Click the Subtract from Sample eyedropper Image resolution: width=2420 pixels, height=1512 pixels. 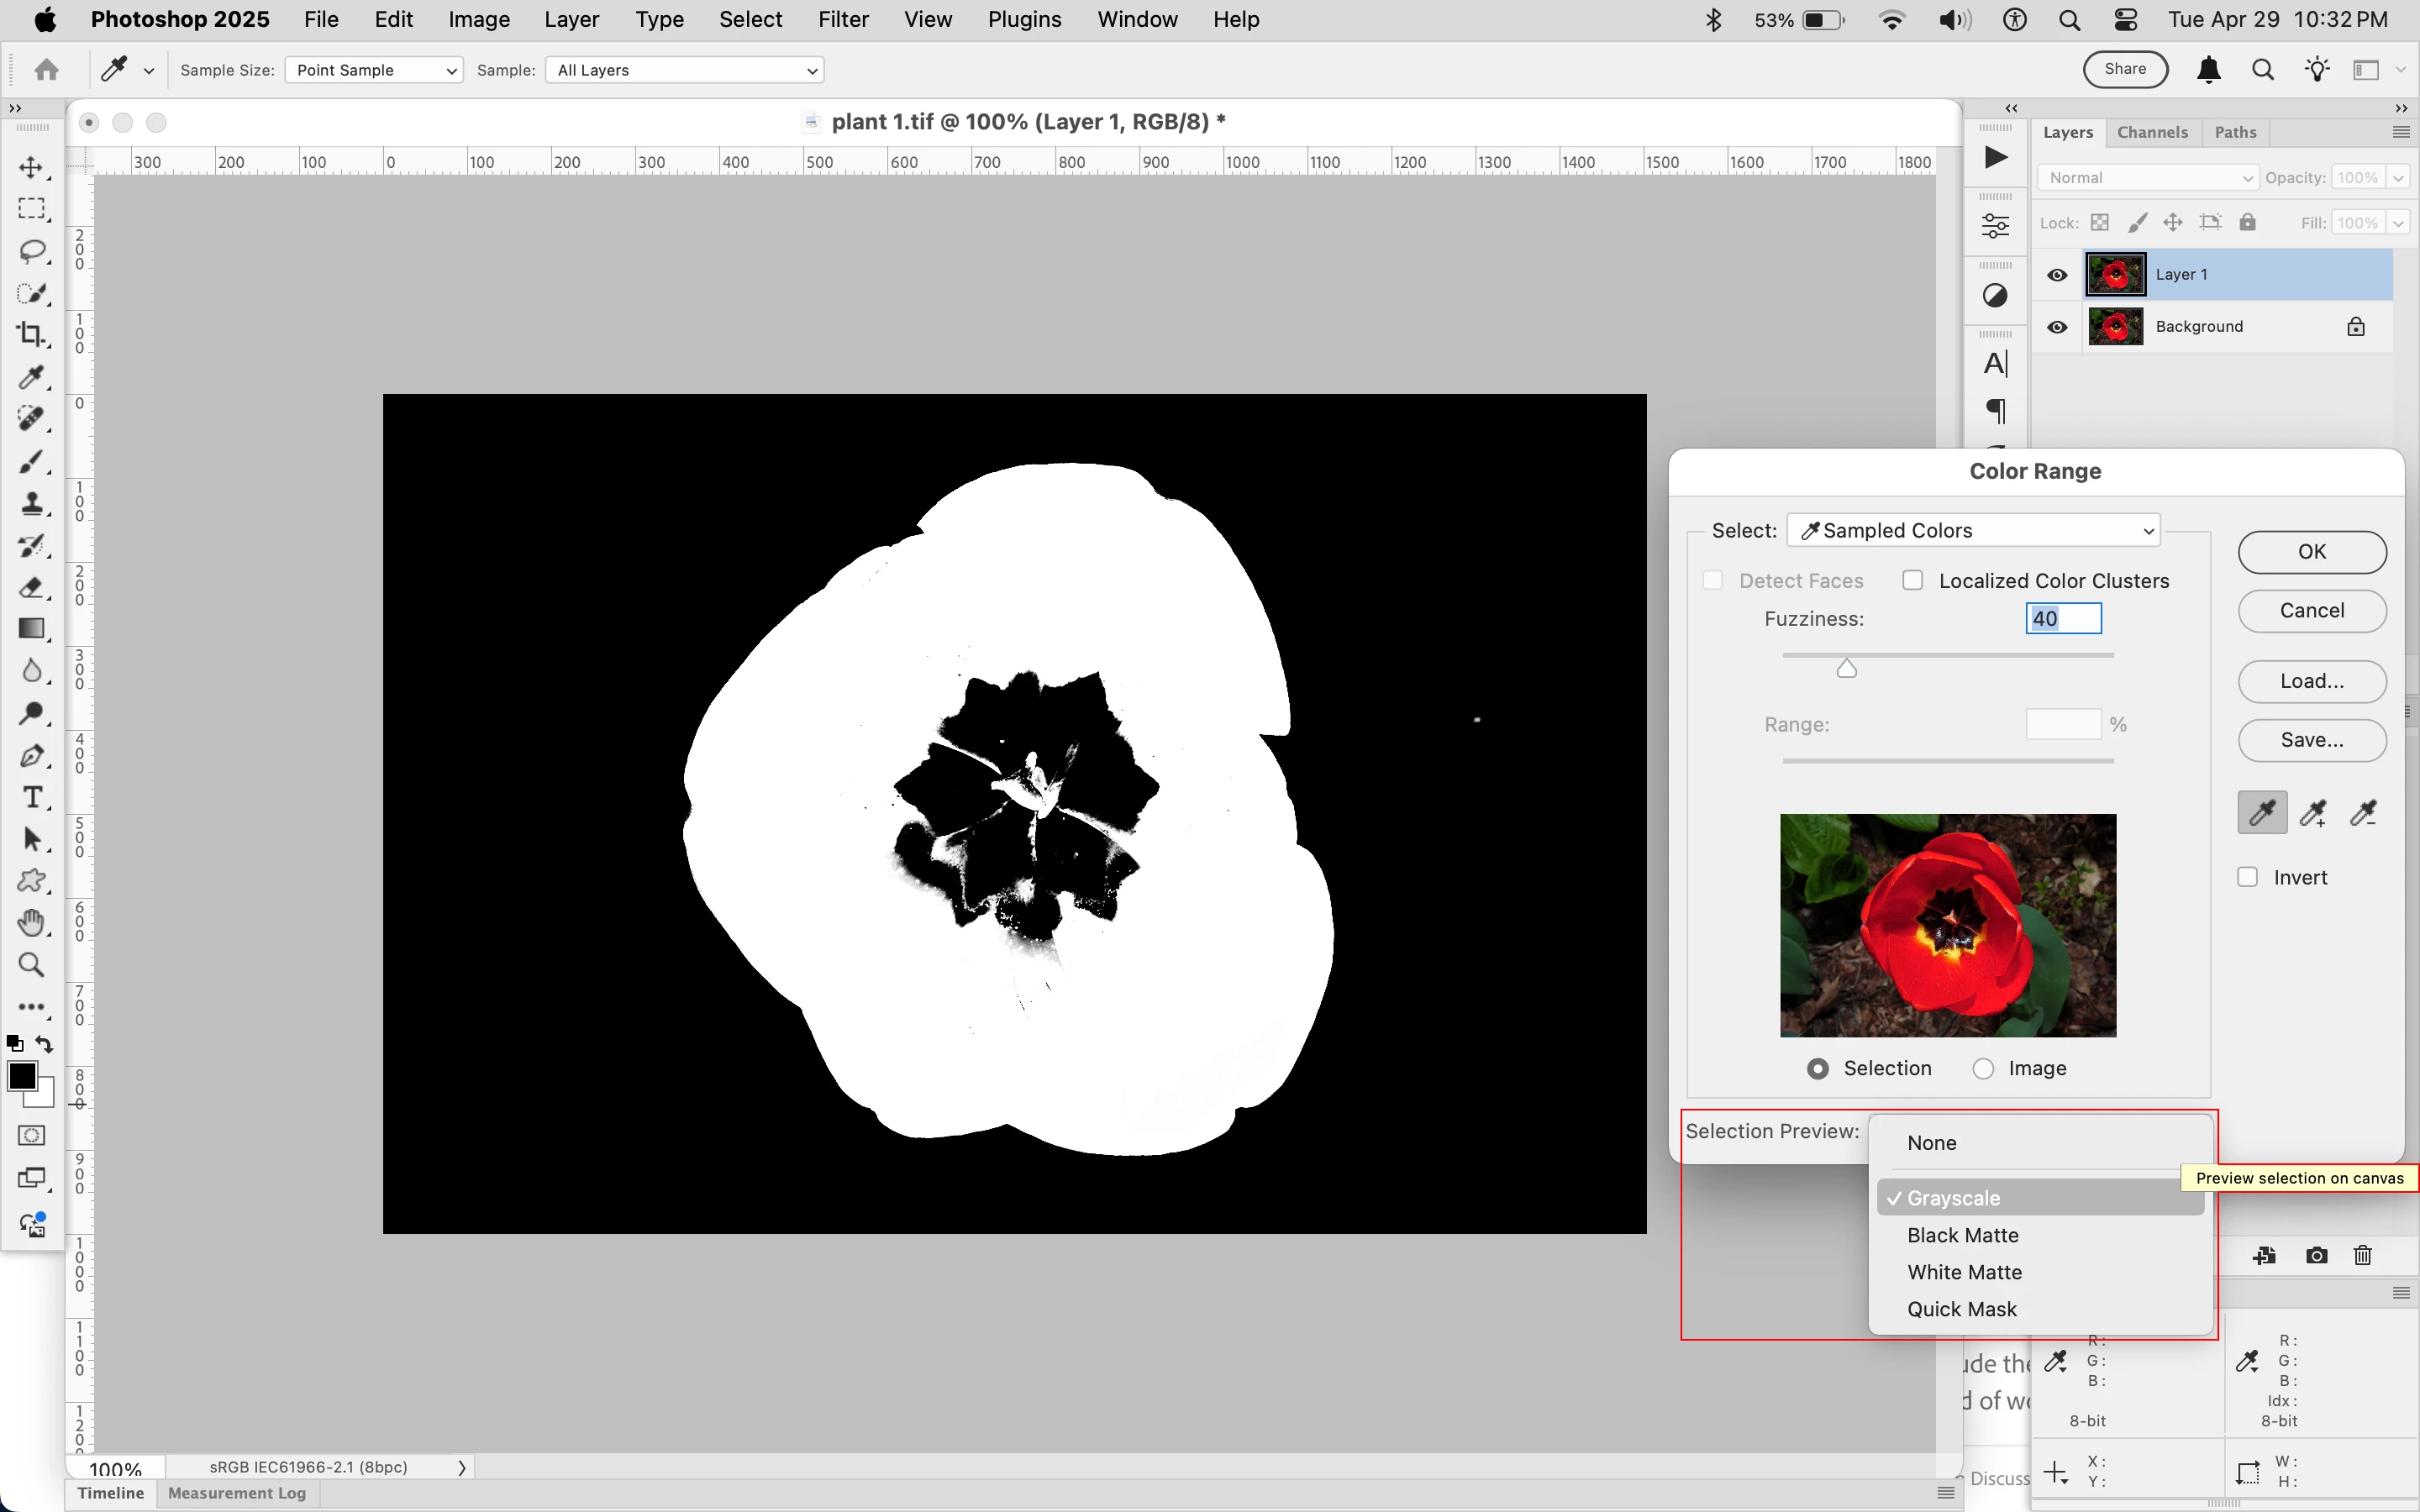coord(2364,813)
